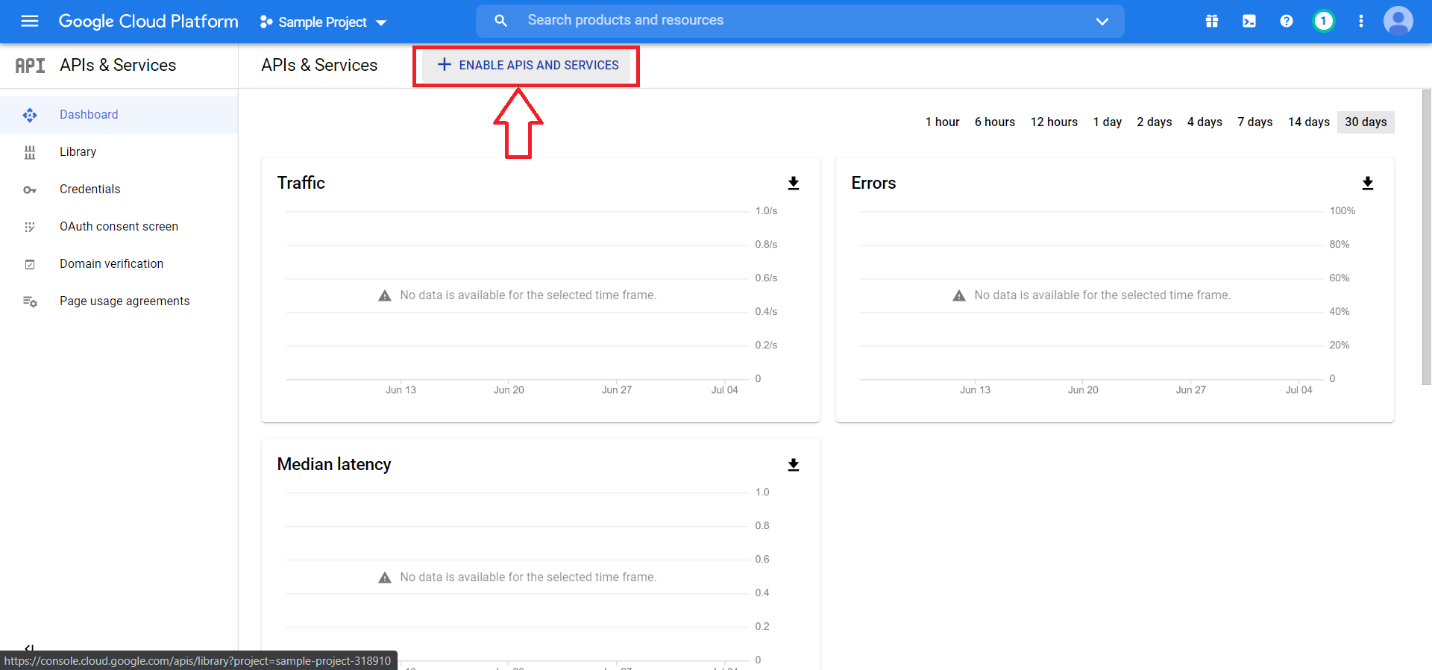Select the 7 days time range

1255,122
